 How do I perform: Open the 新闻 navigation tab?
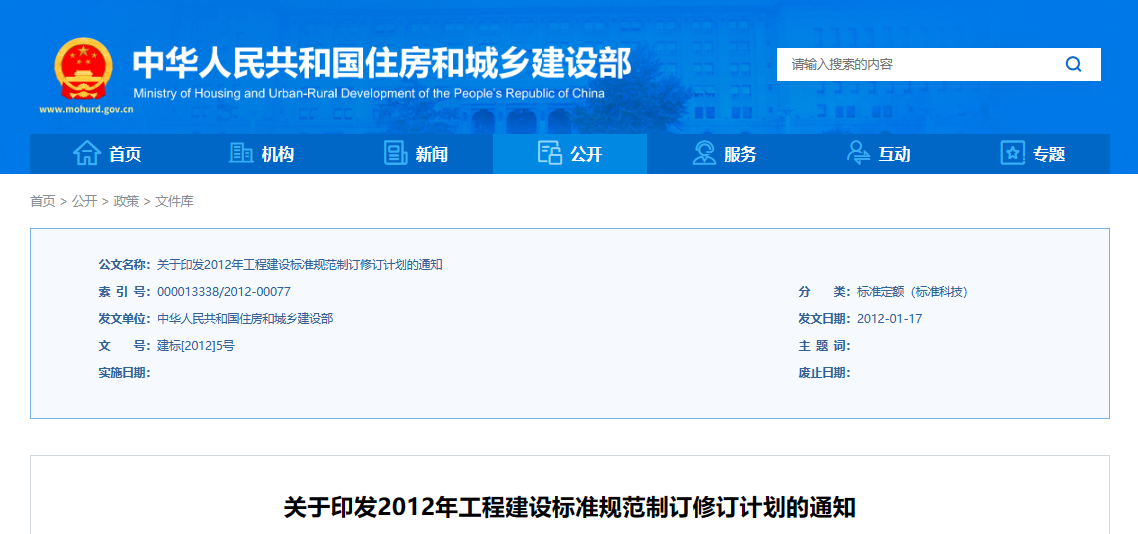point(416,154)
